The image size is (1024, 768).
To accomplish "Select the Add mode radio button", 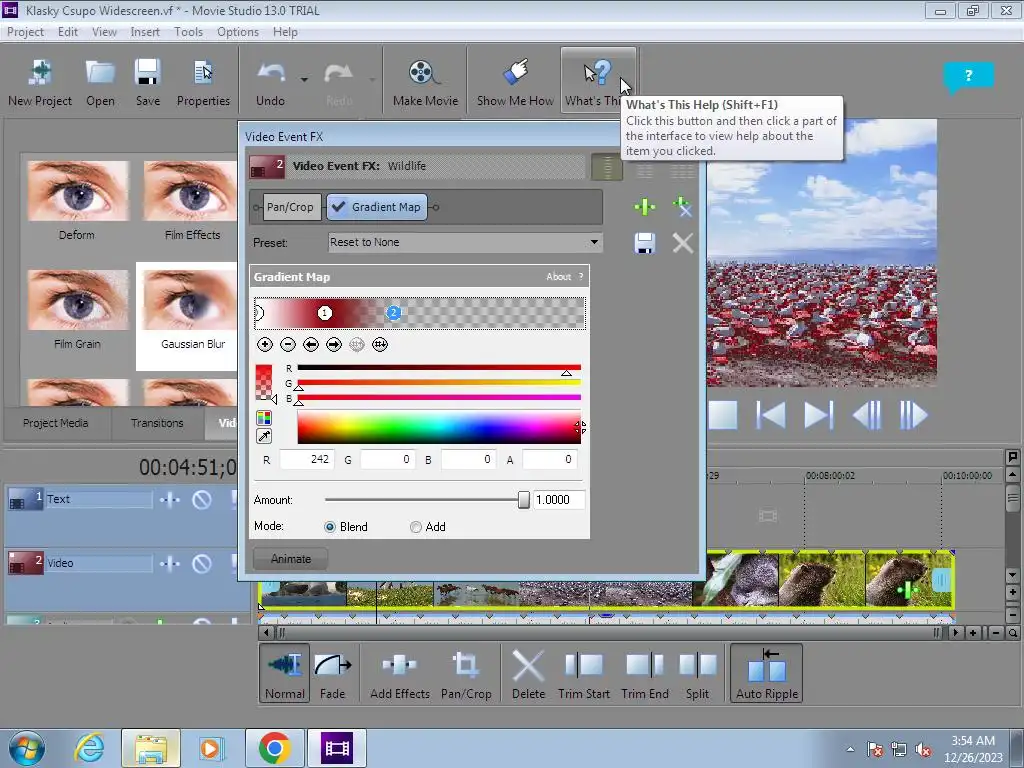I will 415,527.
